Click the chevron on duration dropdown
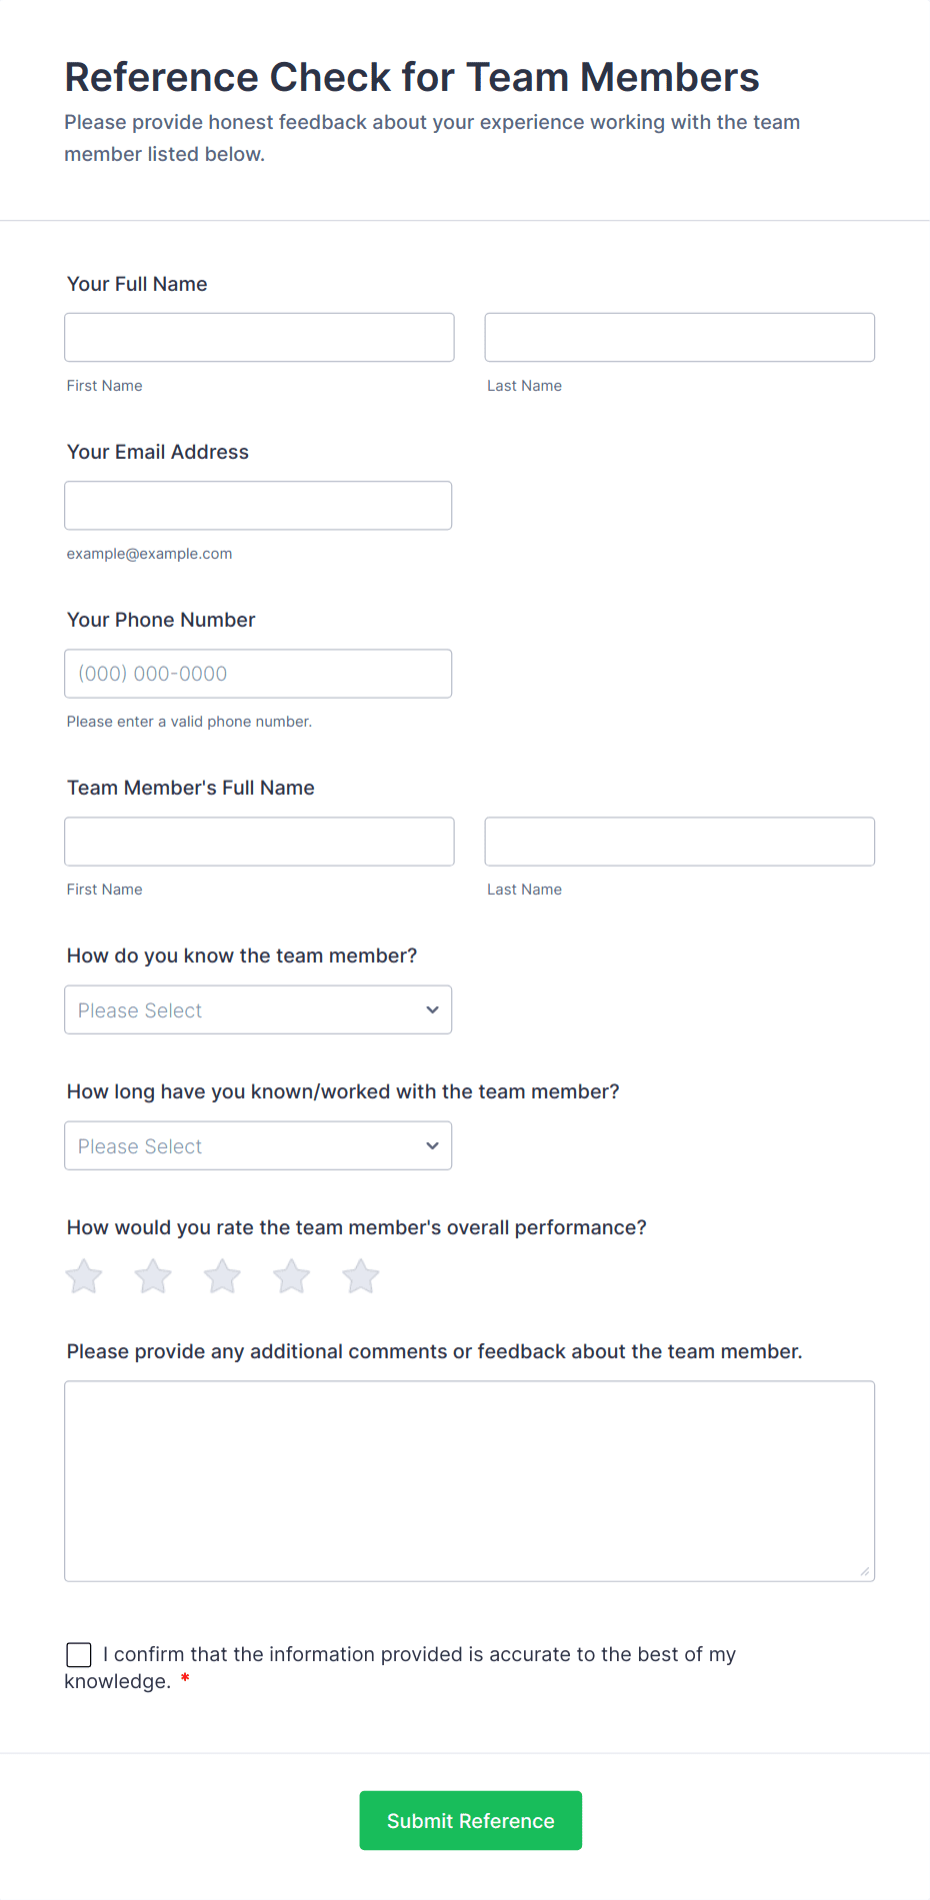Viewport: 930px width, 1900px height. 431,1145
